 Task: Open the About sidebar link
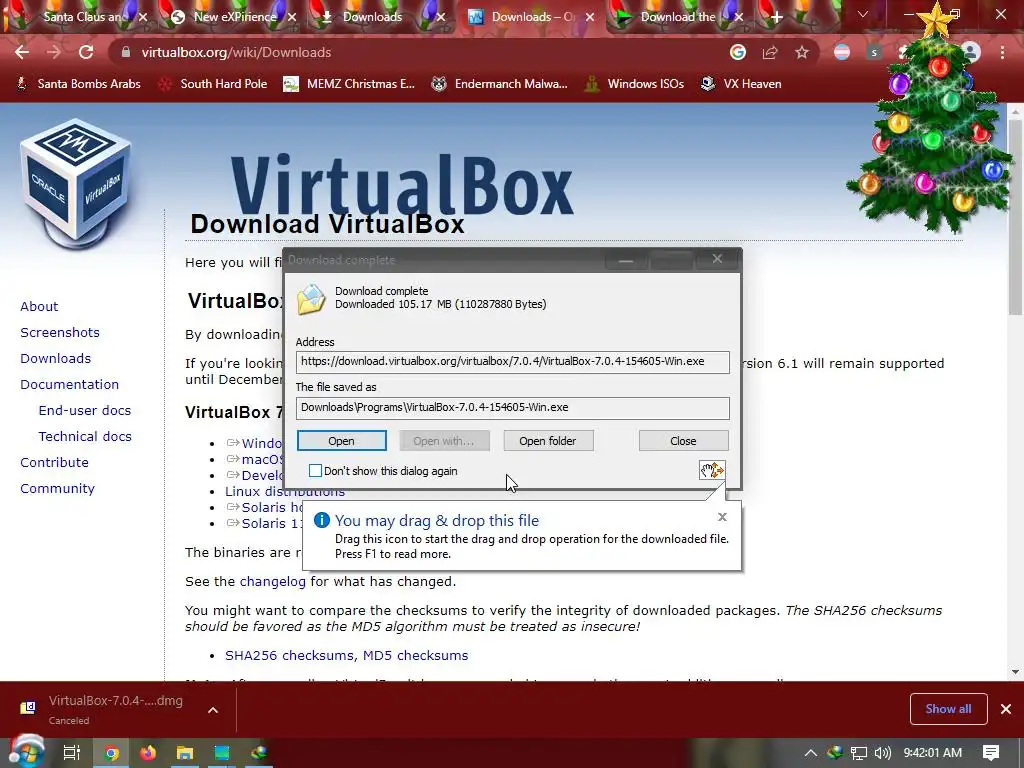[x=39, y=306]
